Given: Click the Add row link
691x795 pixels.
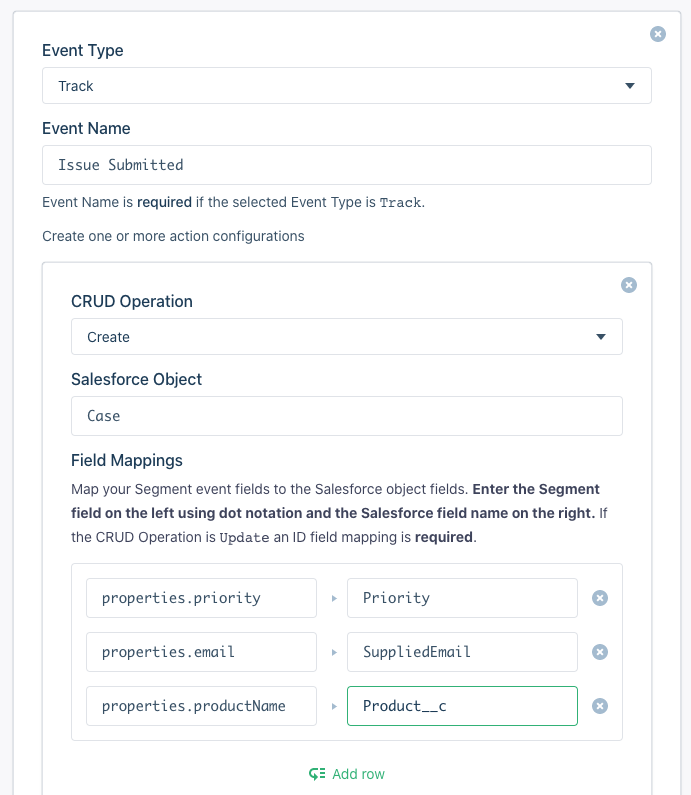Looking at the screenshot, I should (358, 774).
